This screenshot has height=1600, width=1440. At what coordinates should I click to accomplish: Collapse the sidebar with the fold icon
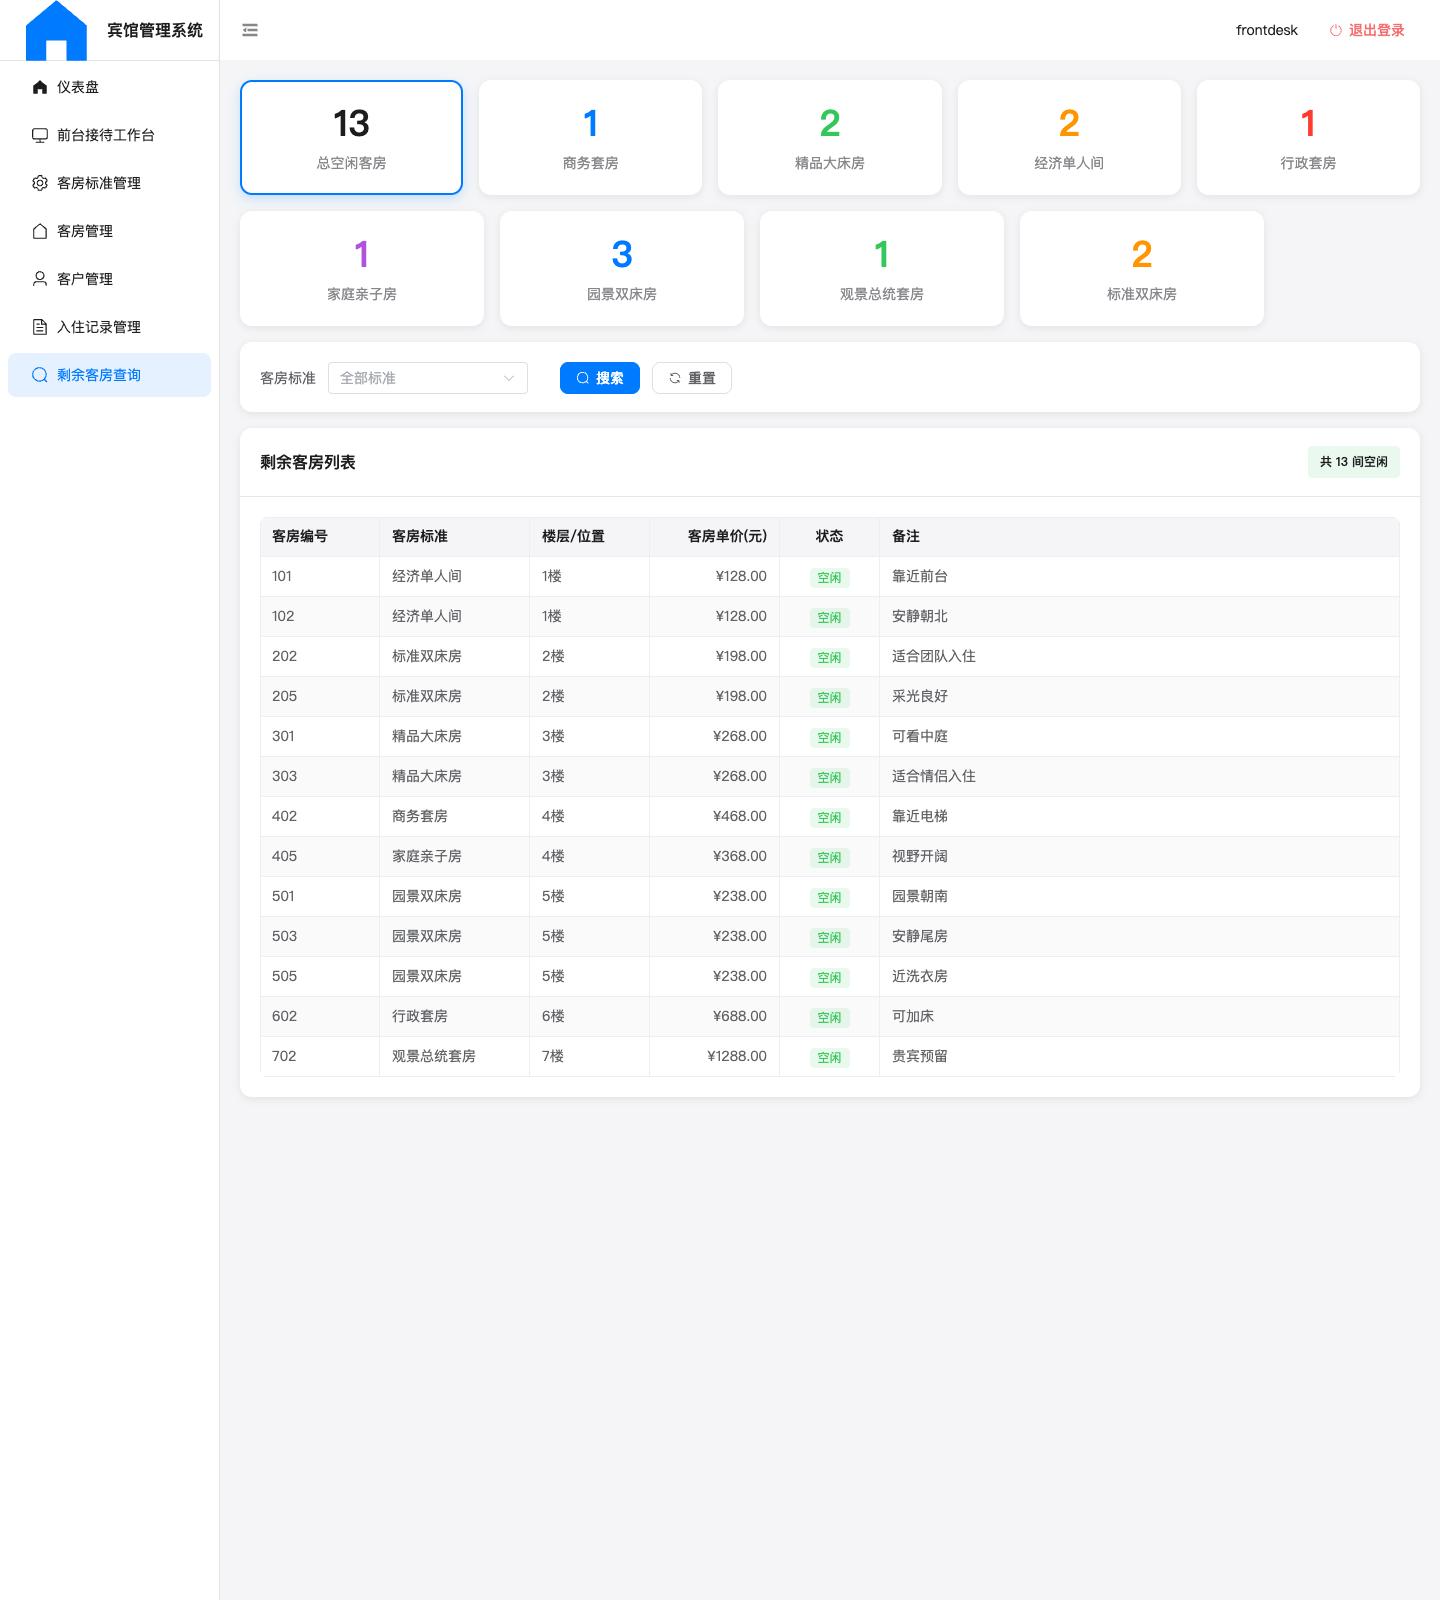[x=250, y=30]
